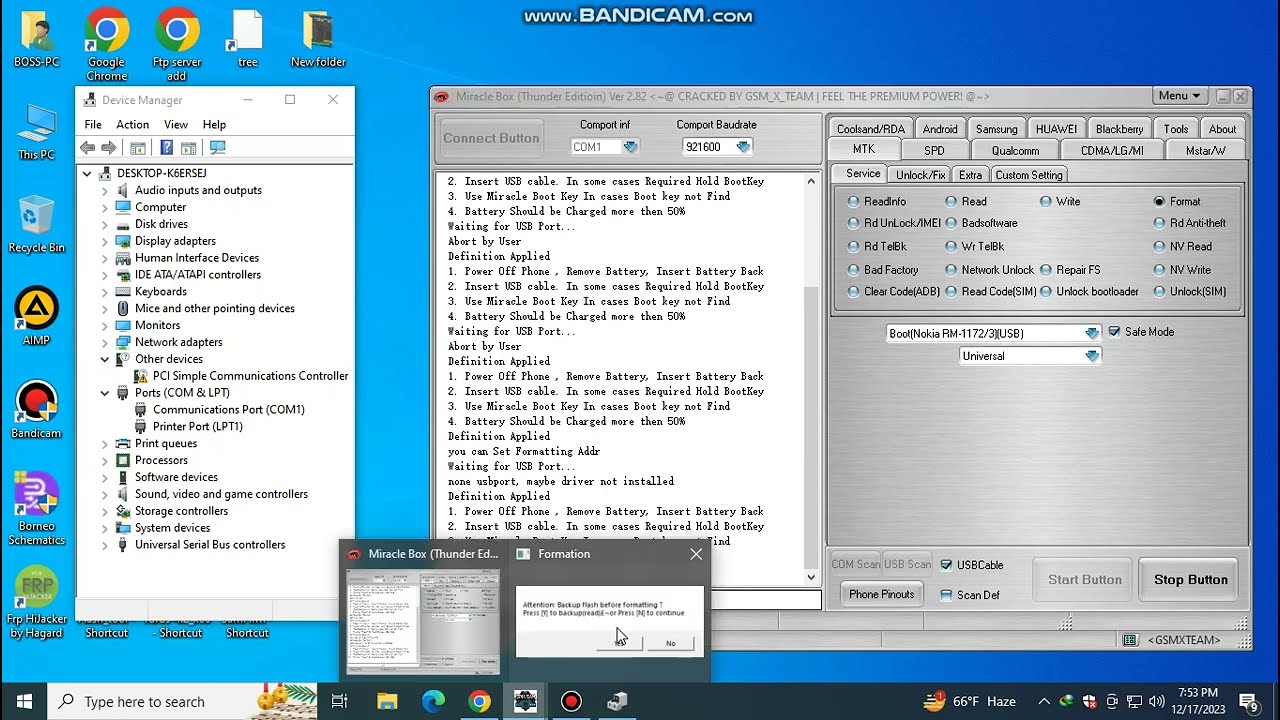Click the log scrollbar up arrow
Viewport: 1280px width, 720px height.
[x=811, y=182]
